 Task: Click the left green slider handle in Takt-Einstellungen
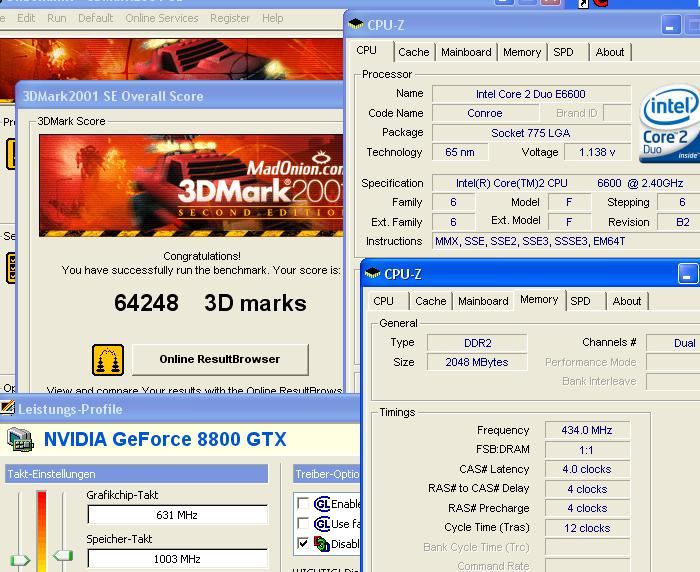tap(20, 560)
